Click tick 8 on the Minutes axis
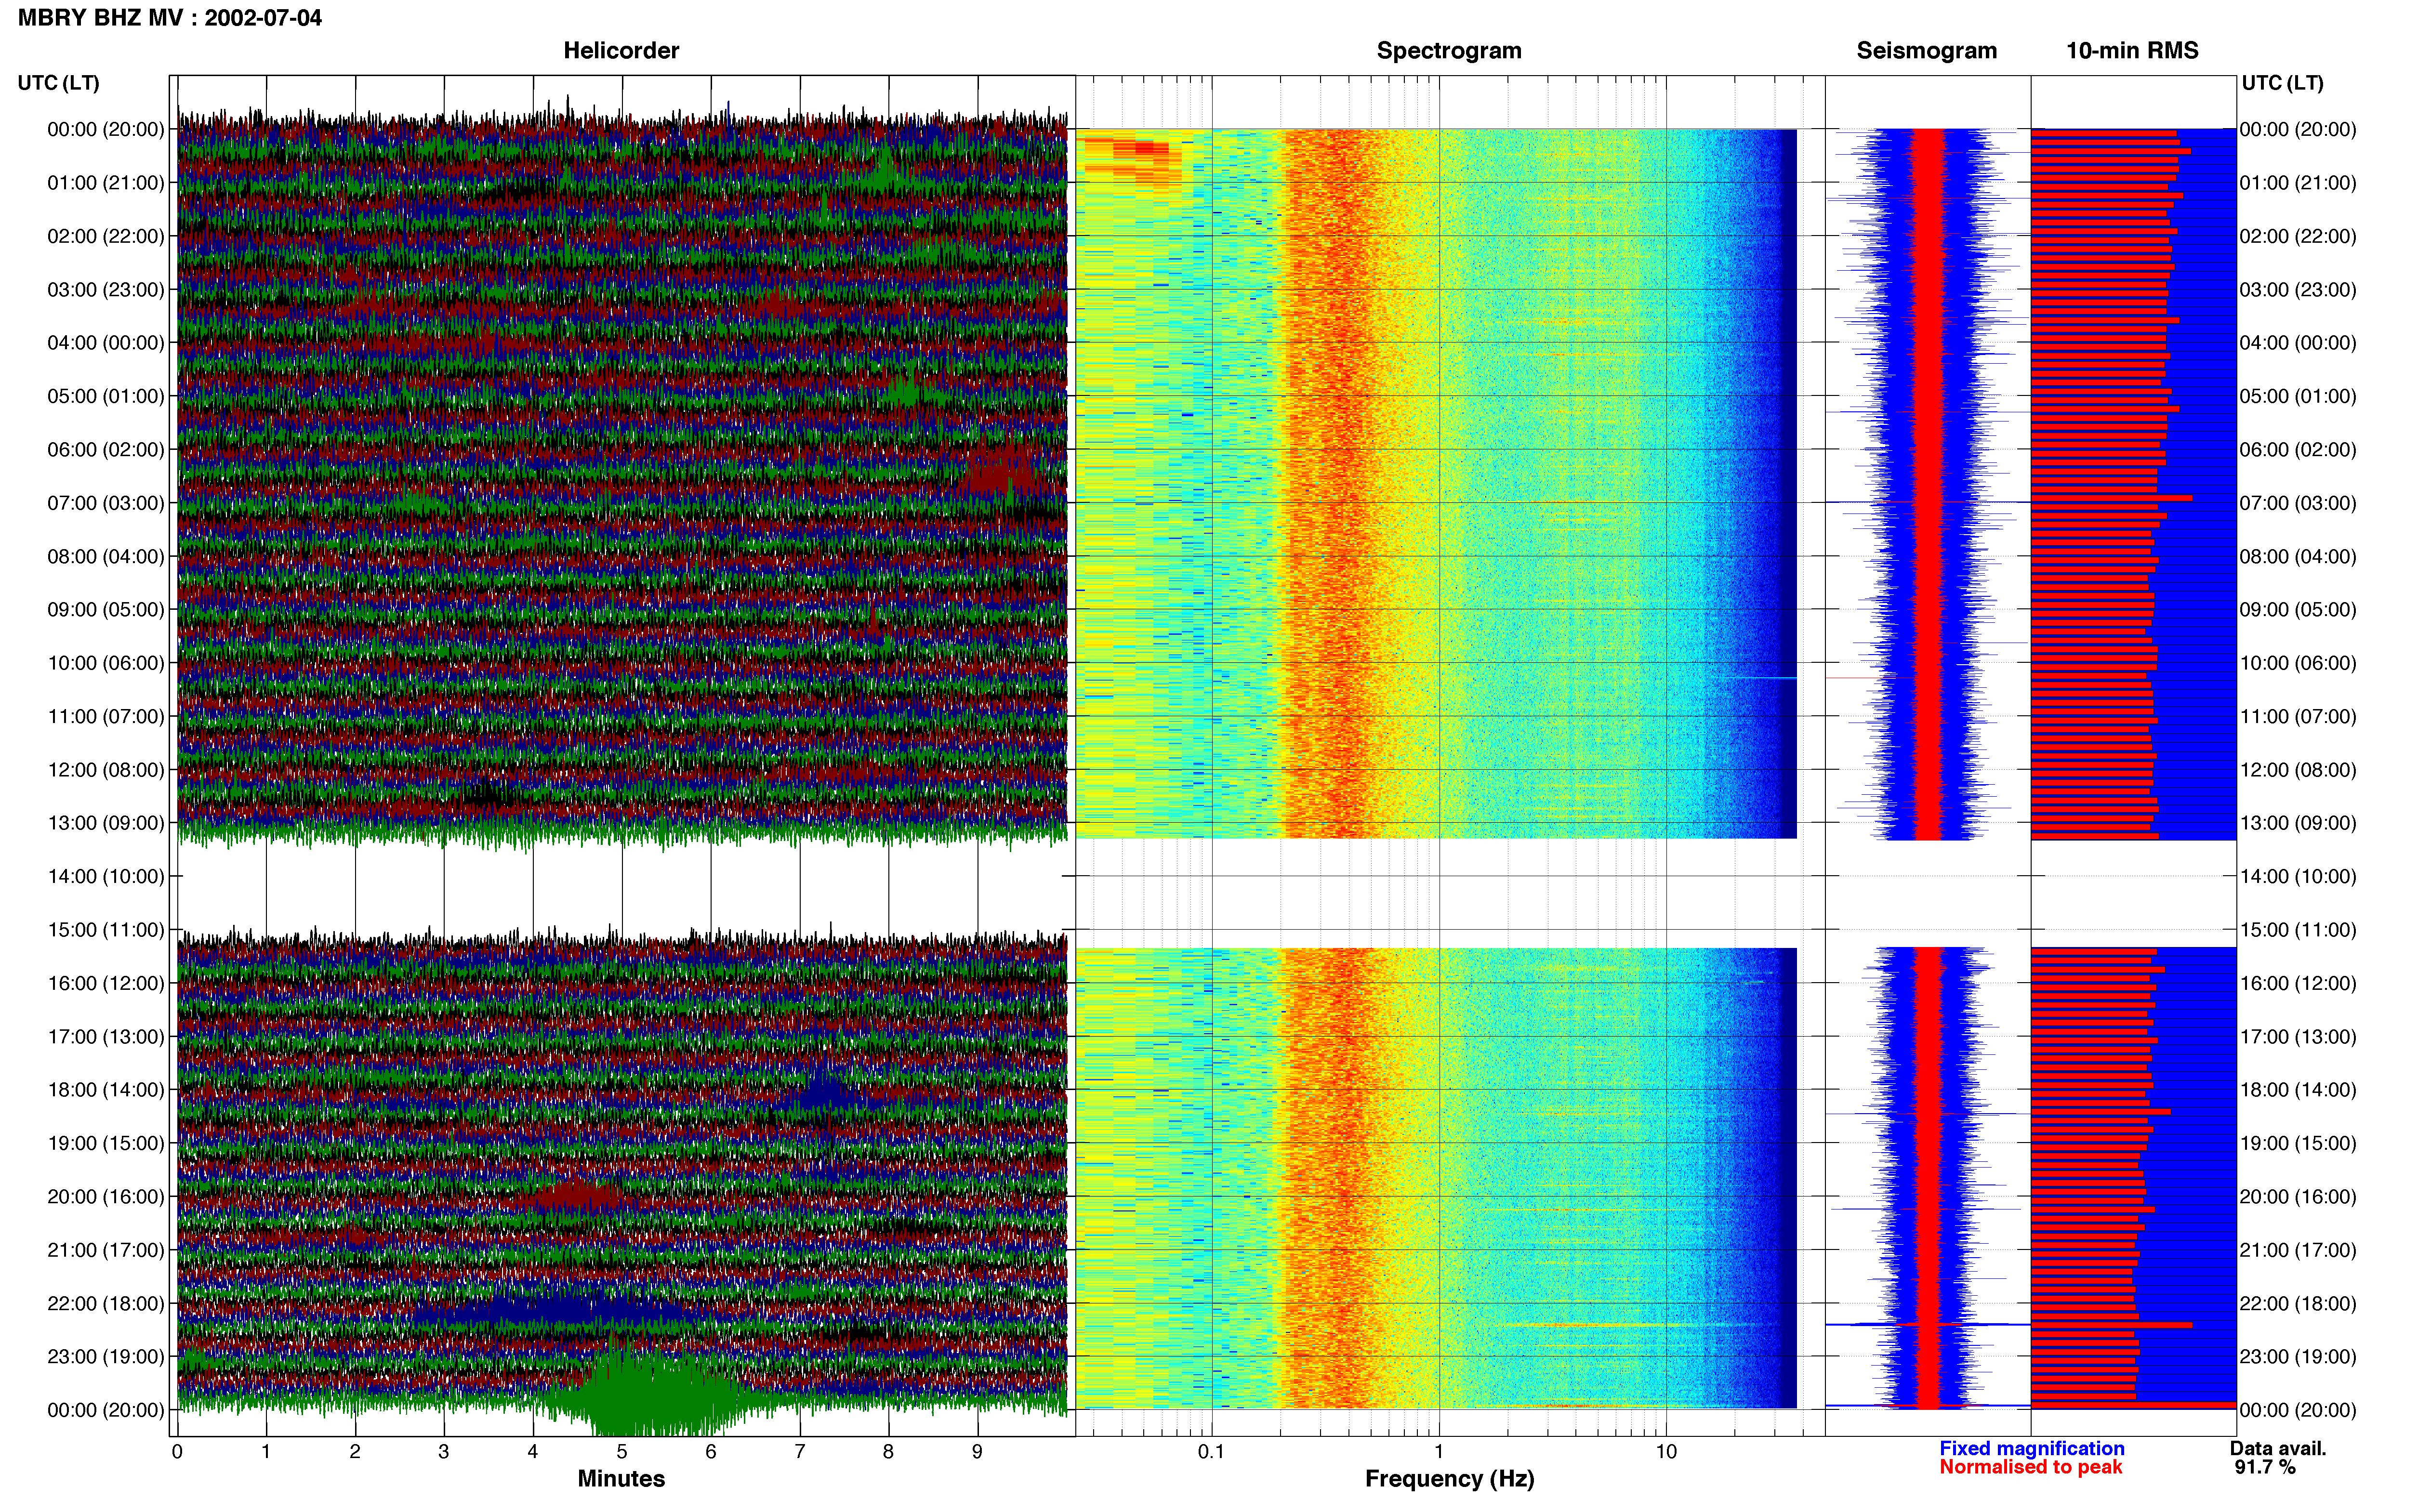Image resolution: width=2418 pixels, height=1512 pixels. [888, 1452]
